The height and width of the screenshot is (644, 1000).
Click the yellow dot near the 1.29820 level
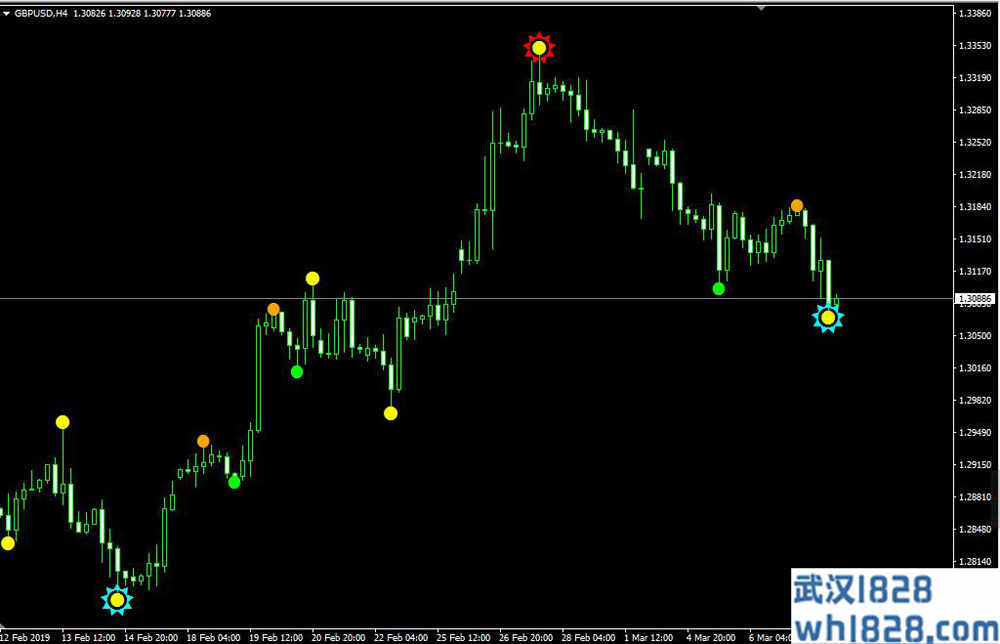pos(391,413)
